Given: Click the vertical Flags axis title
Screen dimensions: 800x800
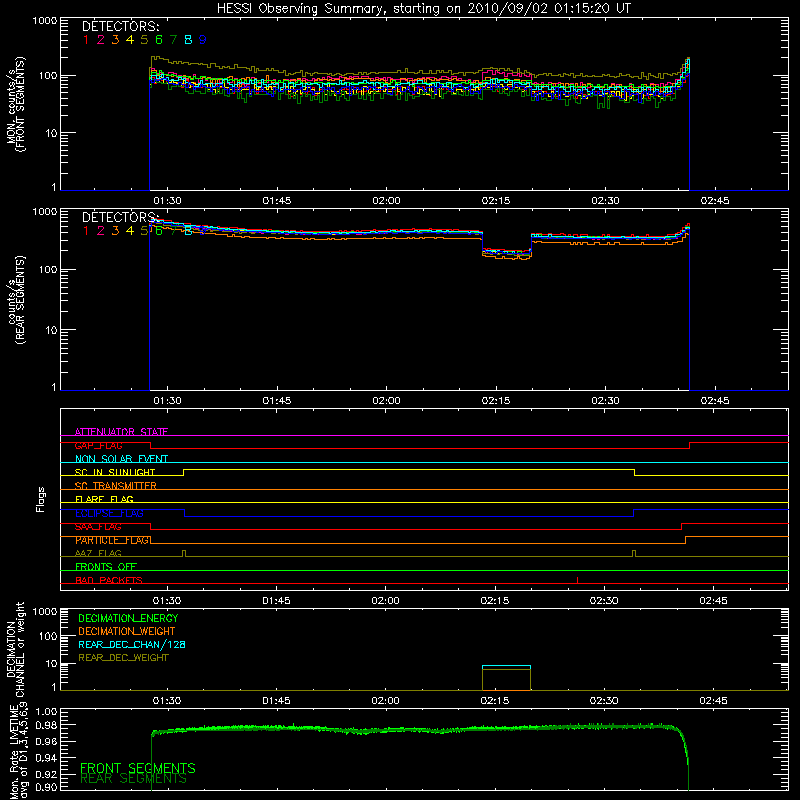Looking at the screenshot, I should [40, 499].
